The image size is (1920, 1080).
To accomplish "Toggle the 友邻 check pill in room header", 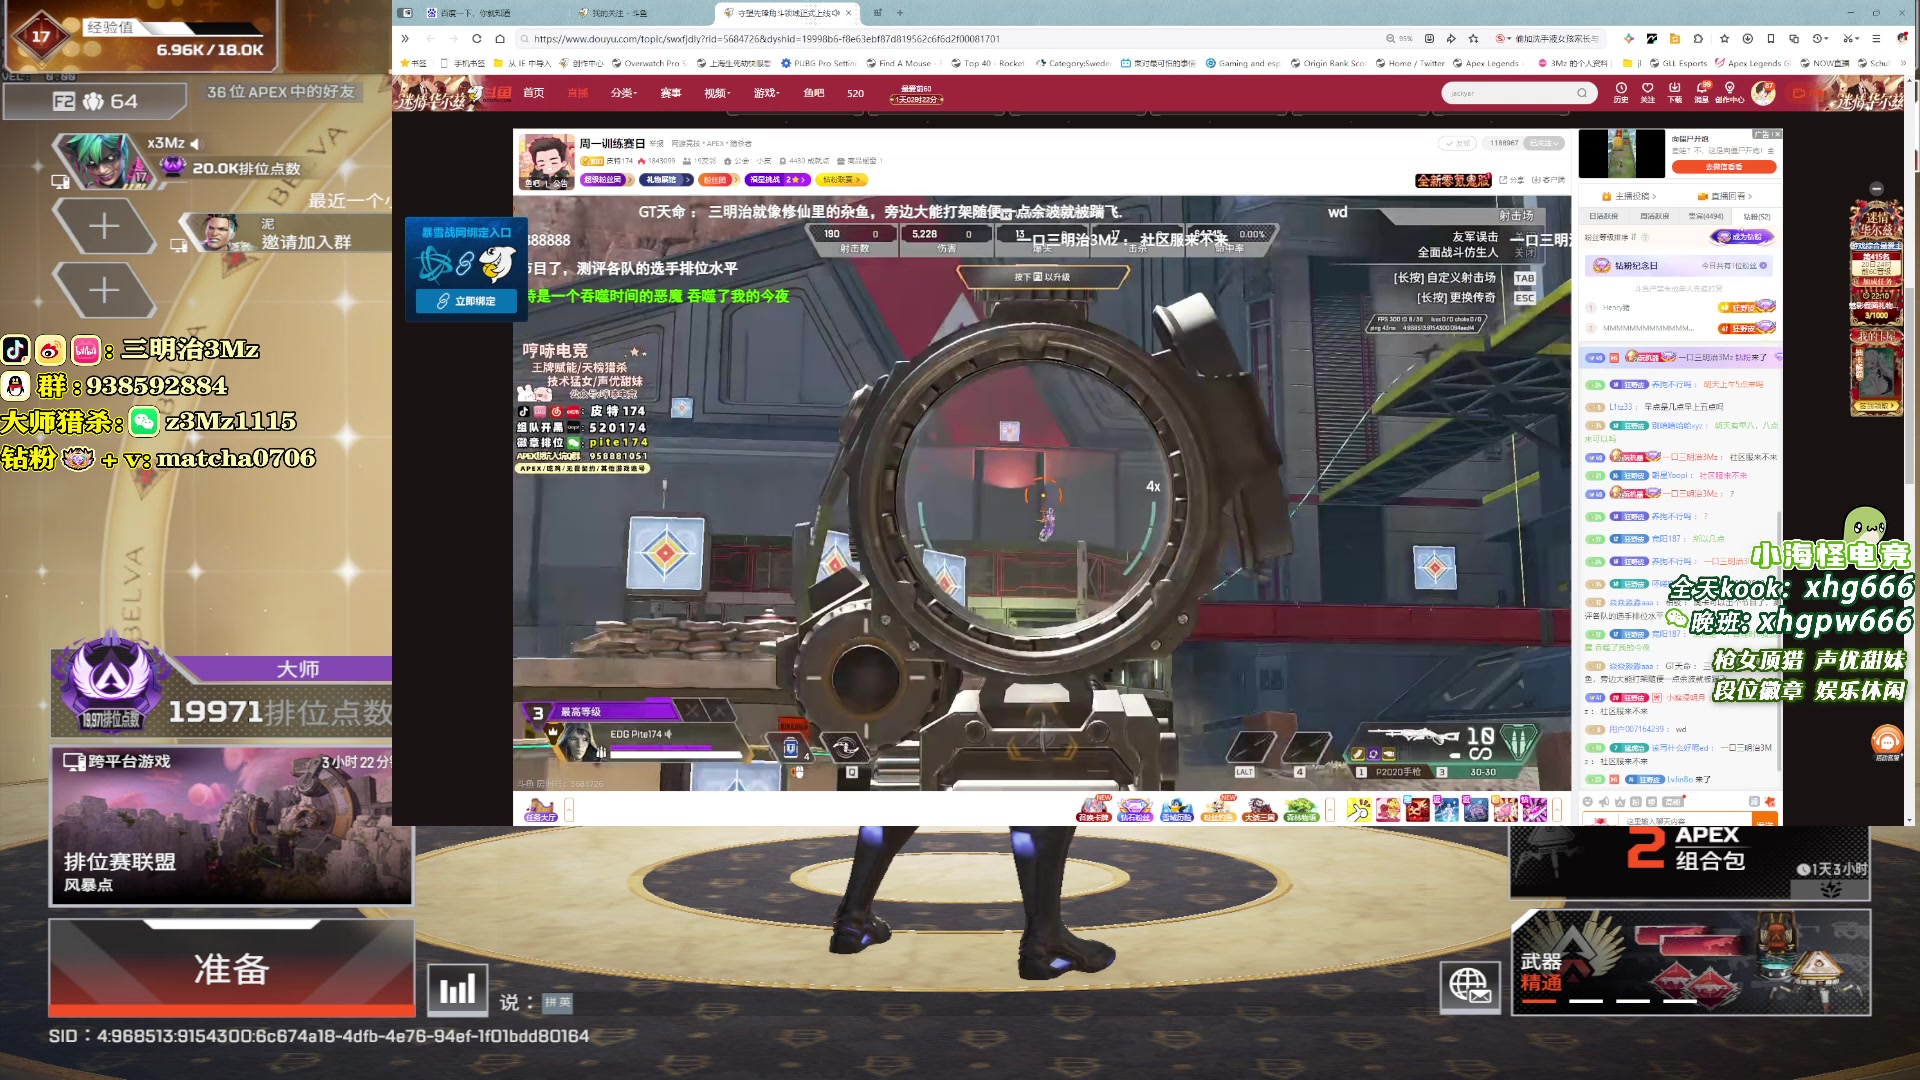I will point(1457,143).
